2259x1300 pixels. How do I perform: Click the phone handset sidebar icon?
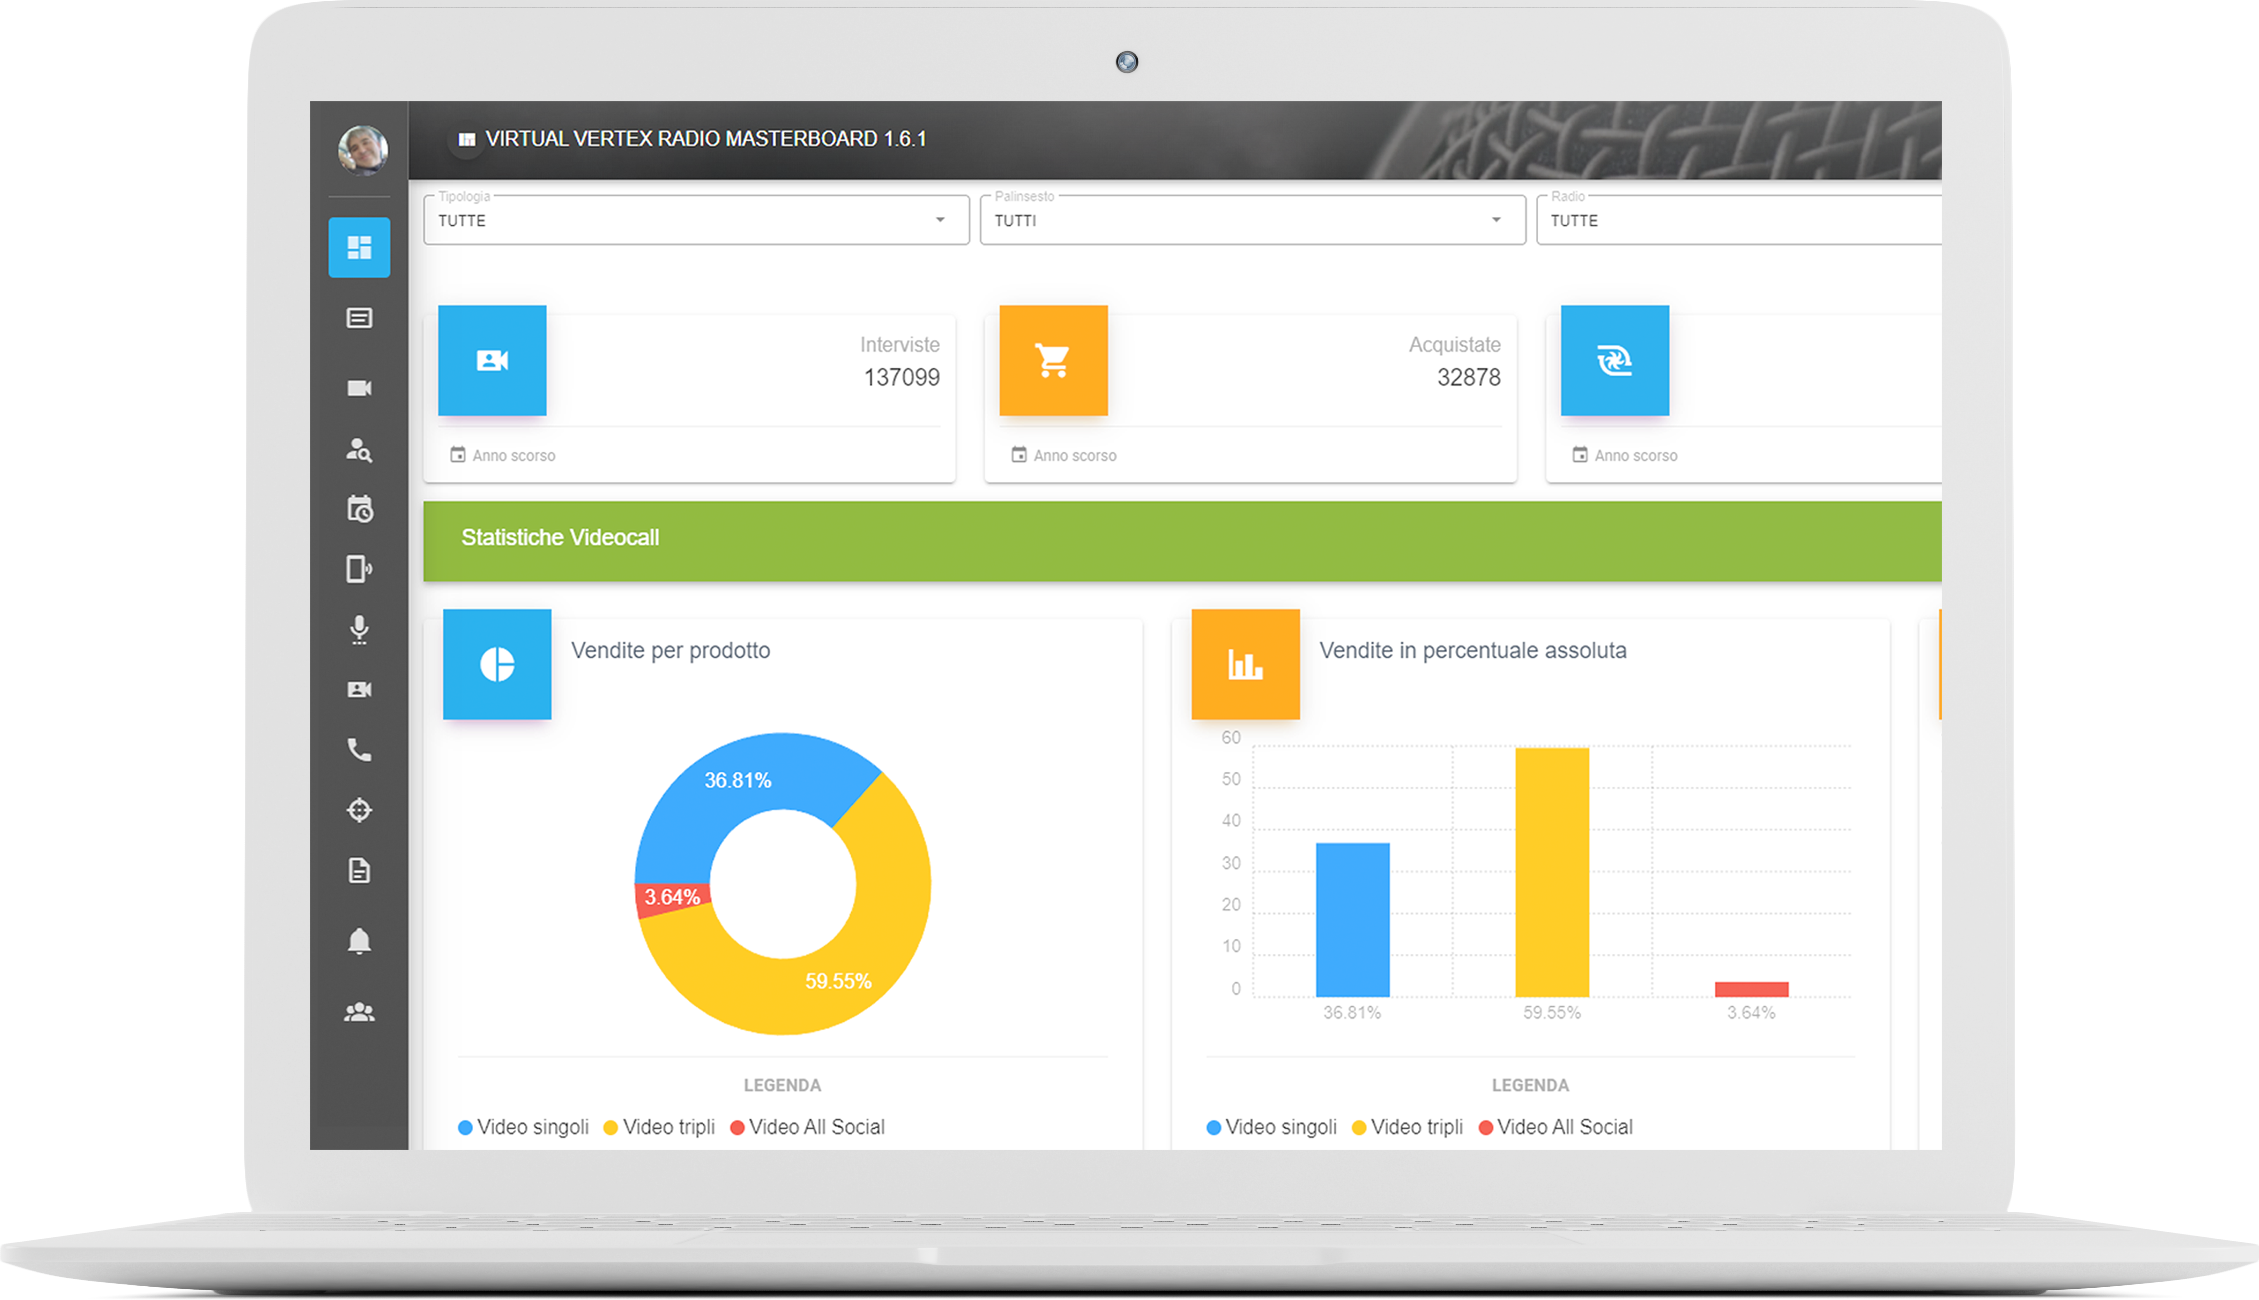(x=359, y=750)
